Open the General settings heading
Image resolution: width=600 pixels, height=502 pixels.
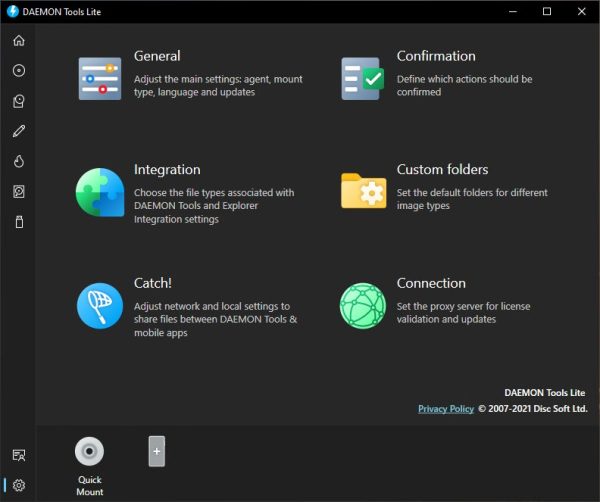click(157, 56)
